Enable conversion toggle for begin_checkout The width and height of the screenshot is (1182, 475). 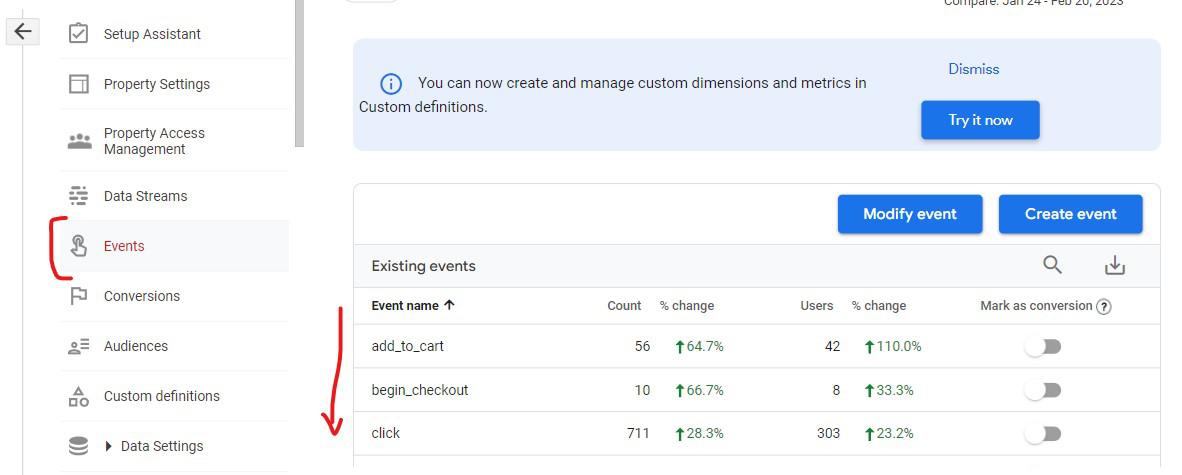click(1042, 390)
